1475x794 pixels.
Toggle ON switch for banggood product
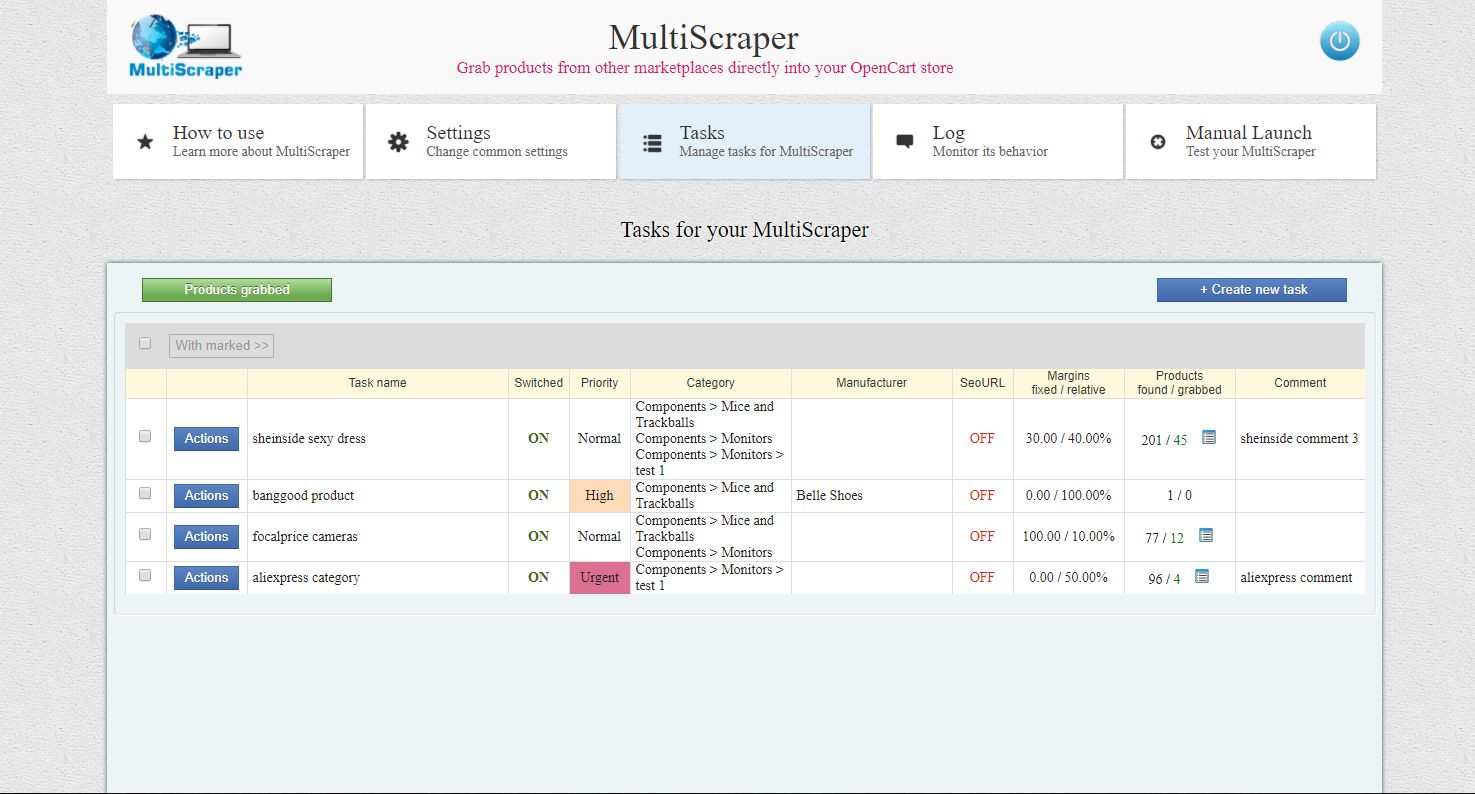tap(538, 495)
